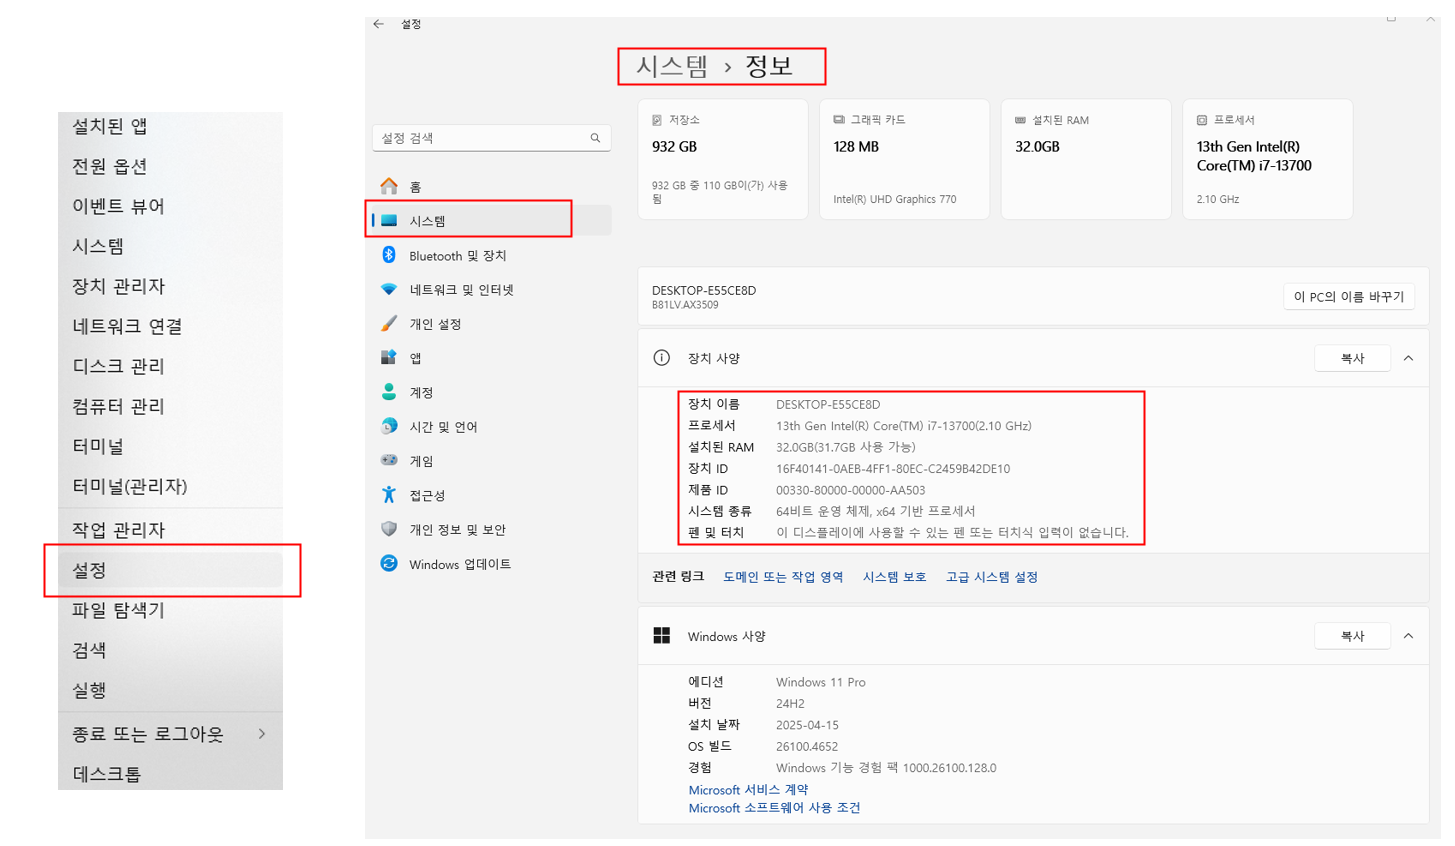Click the Bluetooth icon in the sidebar
The width and height of the screenshot is (1455, 846).
pos(389,255)
